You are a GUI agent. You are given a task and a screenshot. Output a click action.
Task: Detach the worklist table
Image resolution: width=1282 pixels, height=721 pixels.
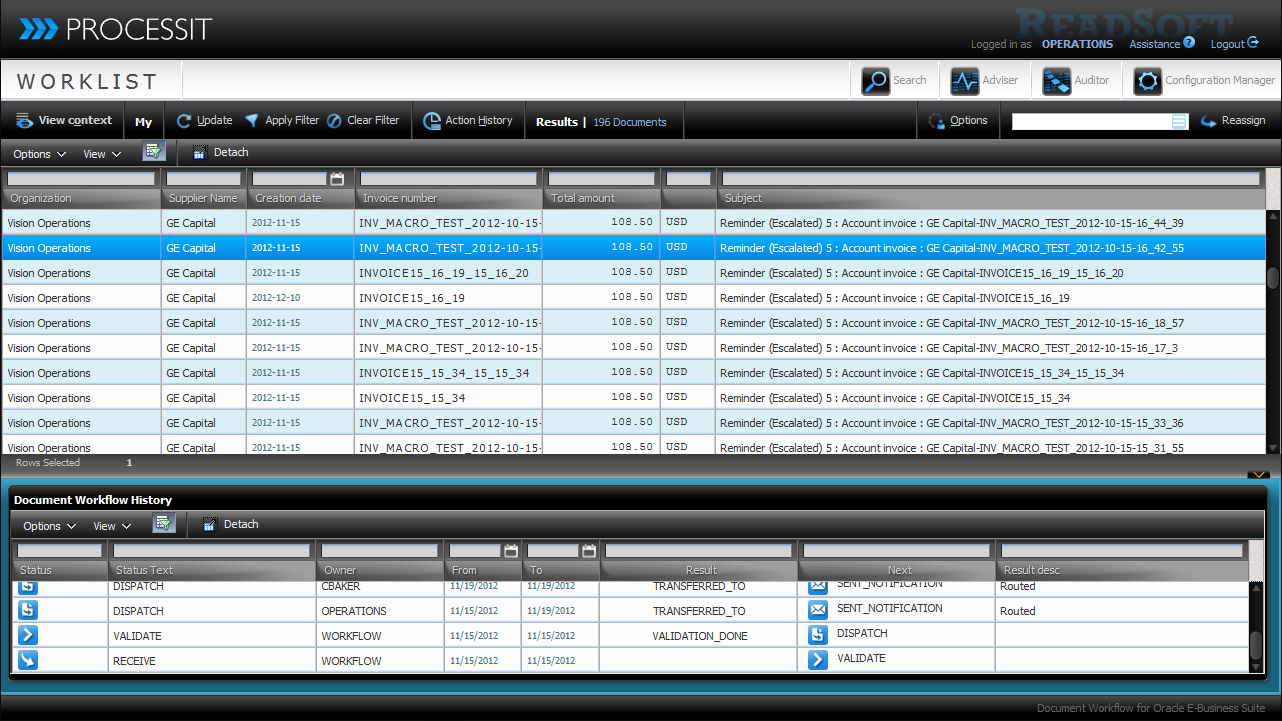[221, 153]
